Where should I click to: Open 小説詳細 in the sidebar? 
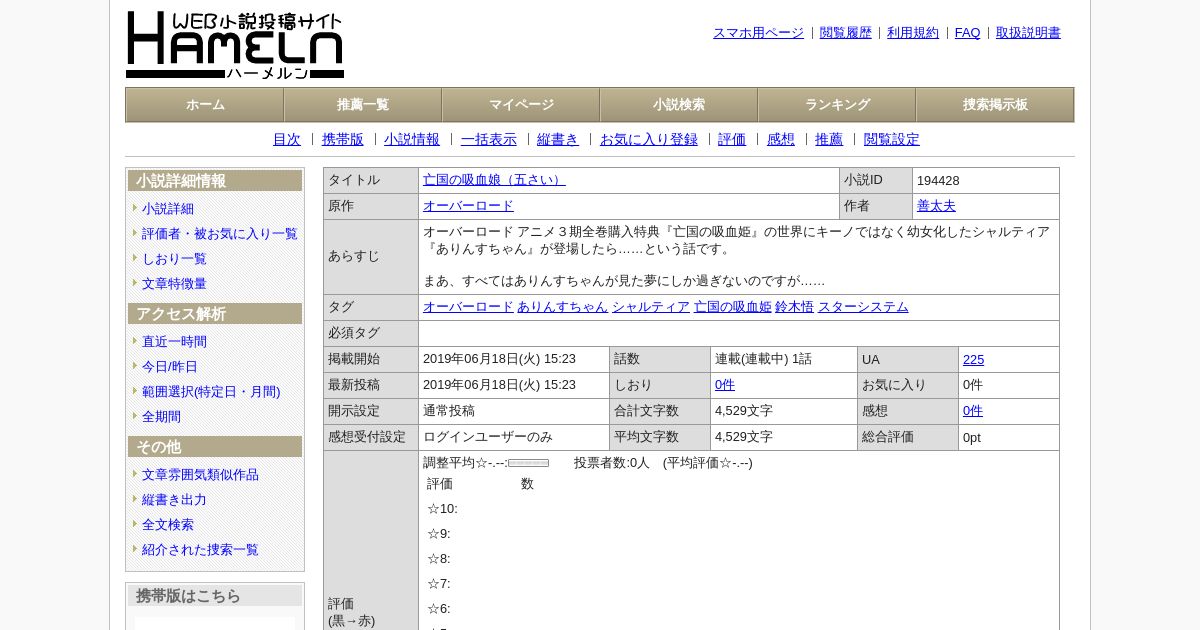click(x=168, y=209)
